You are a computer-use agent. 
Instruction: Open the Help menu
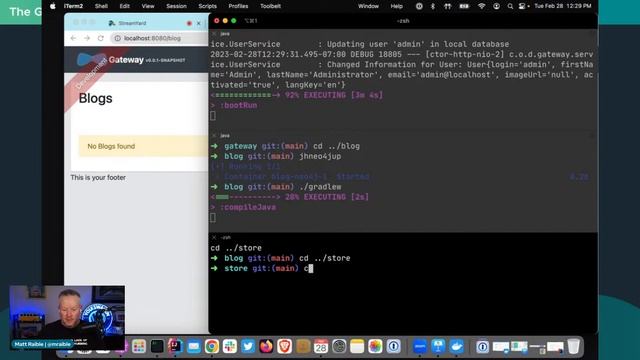[x=396, y=6]
